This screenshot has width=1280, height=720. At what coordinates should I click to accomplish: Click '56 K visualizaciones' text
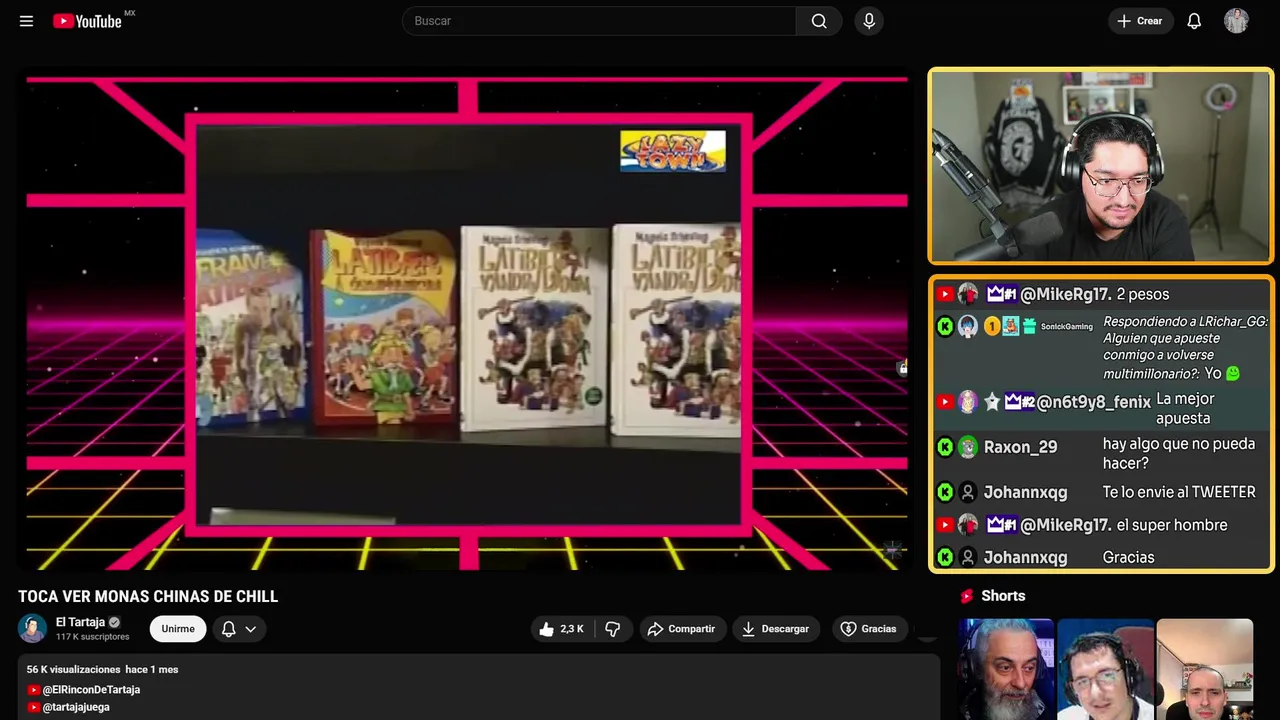pyautogui.click(x=73, y=669)
